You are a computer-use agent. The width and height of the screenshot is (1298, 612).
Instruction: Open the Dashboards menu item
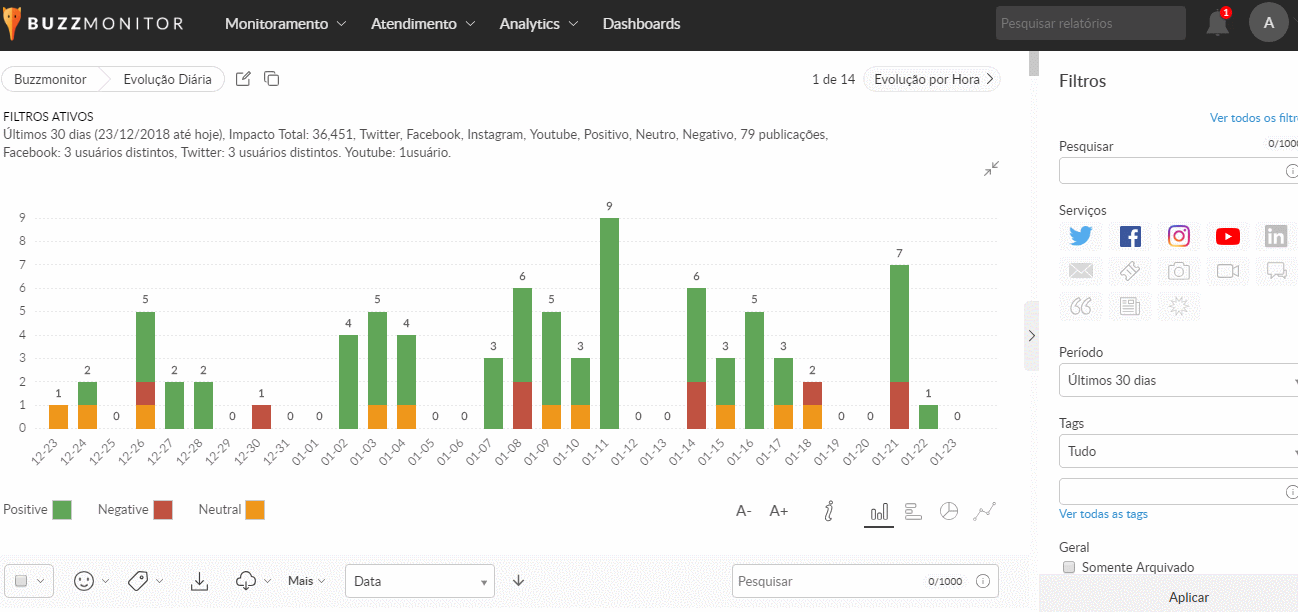click(x=641, y=24)
